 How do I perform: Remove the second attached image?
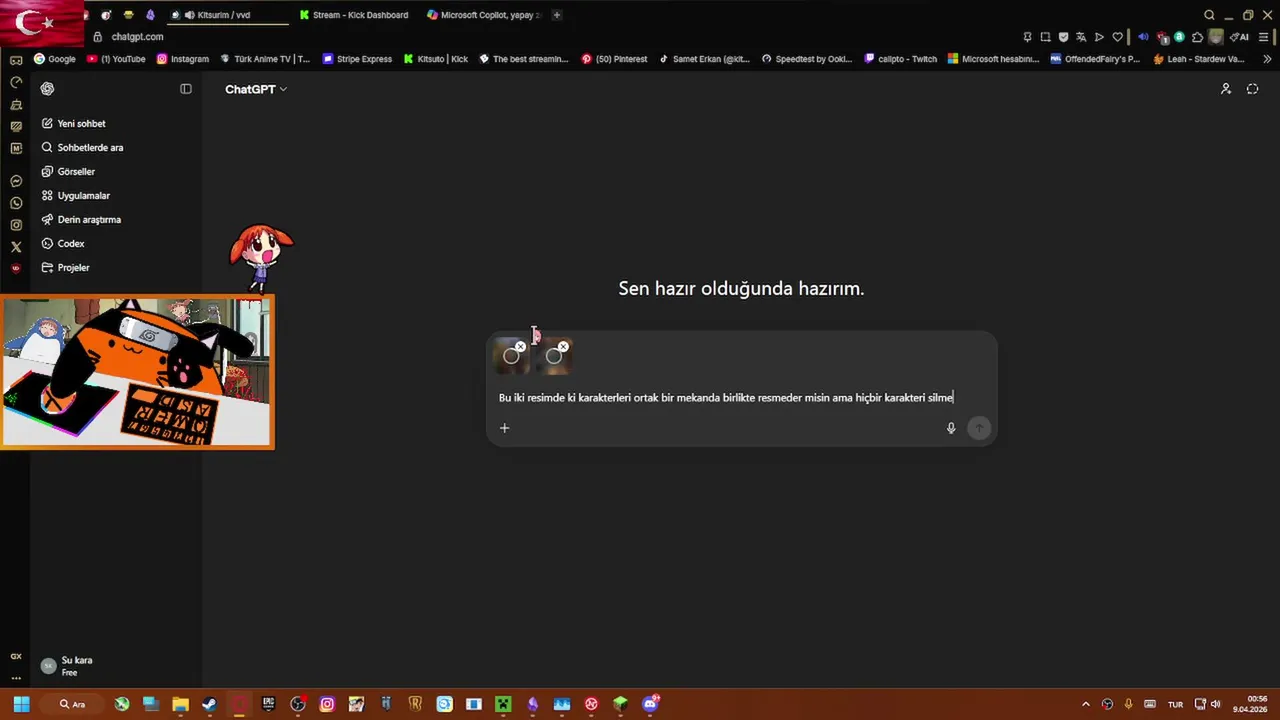click(x=563, y=347)
